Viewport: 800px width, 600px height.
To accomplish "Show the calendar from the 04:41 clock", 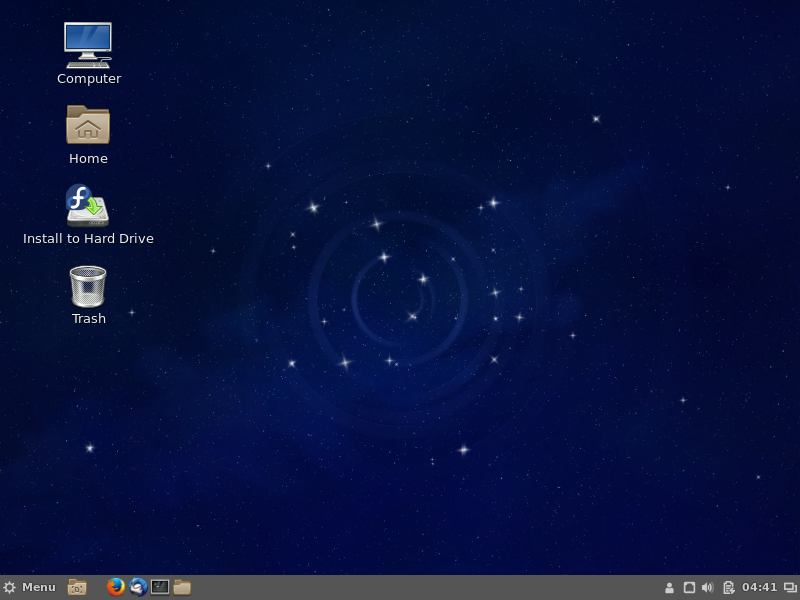I will tap(759, 587).
